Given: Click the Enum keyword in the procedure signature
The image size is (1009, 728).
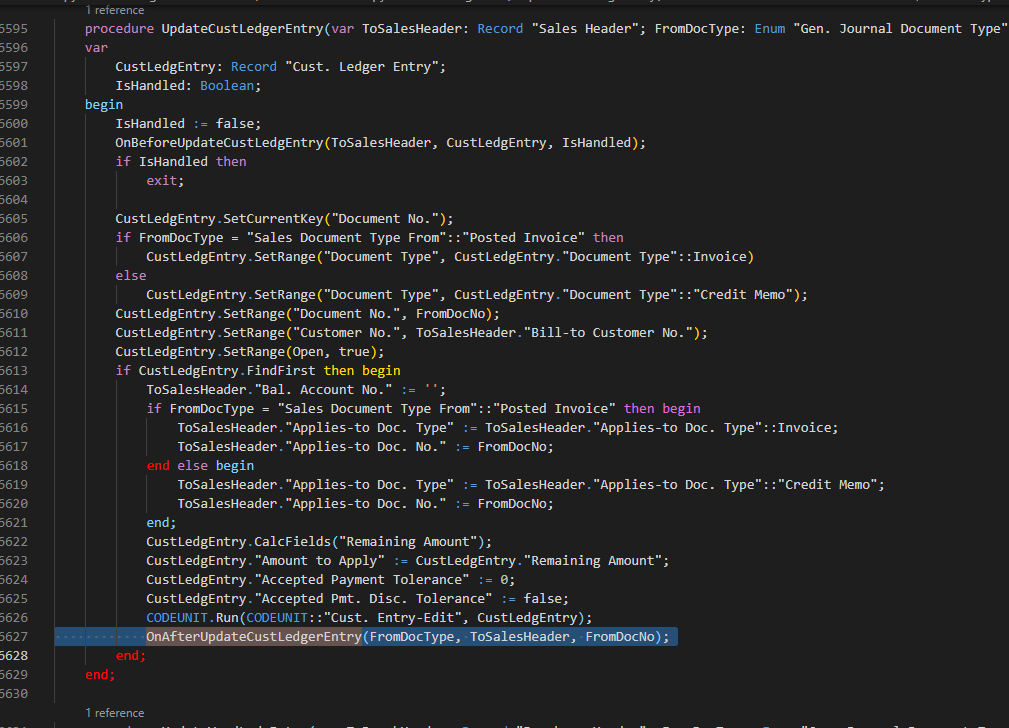Looking at the screenshot, I should (768, 28).
